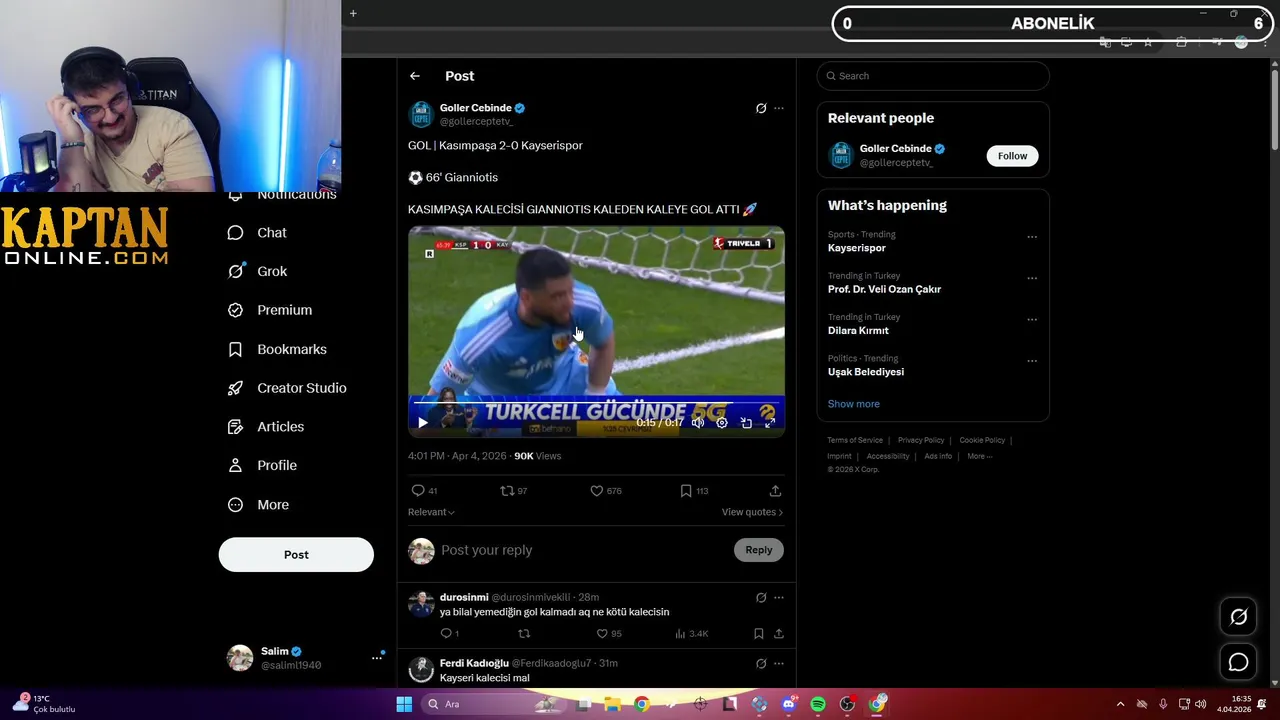Click the Search box

click(x=933, y=76)
